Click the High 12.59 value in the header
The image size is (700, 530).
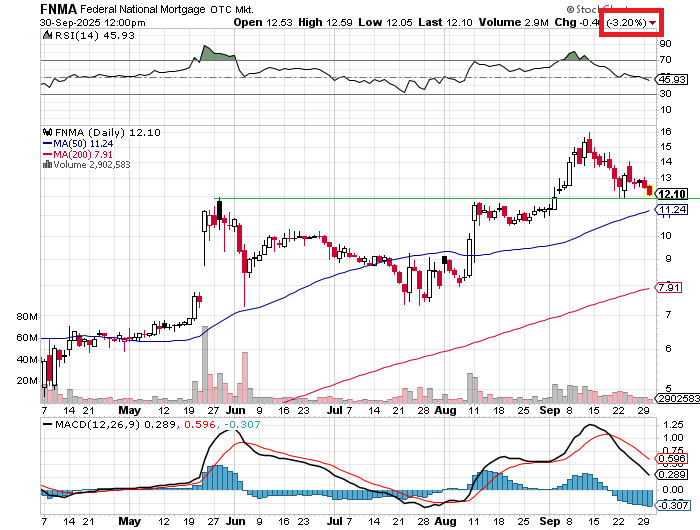[325, 22]
